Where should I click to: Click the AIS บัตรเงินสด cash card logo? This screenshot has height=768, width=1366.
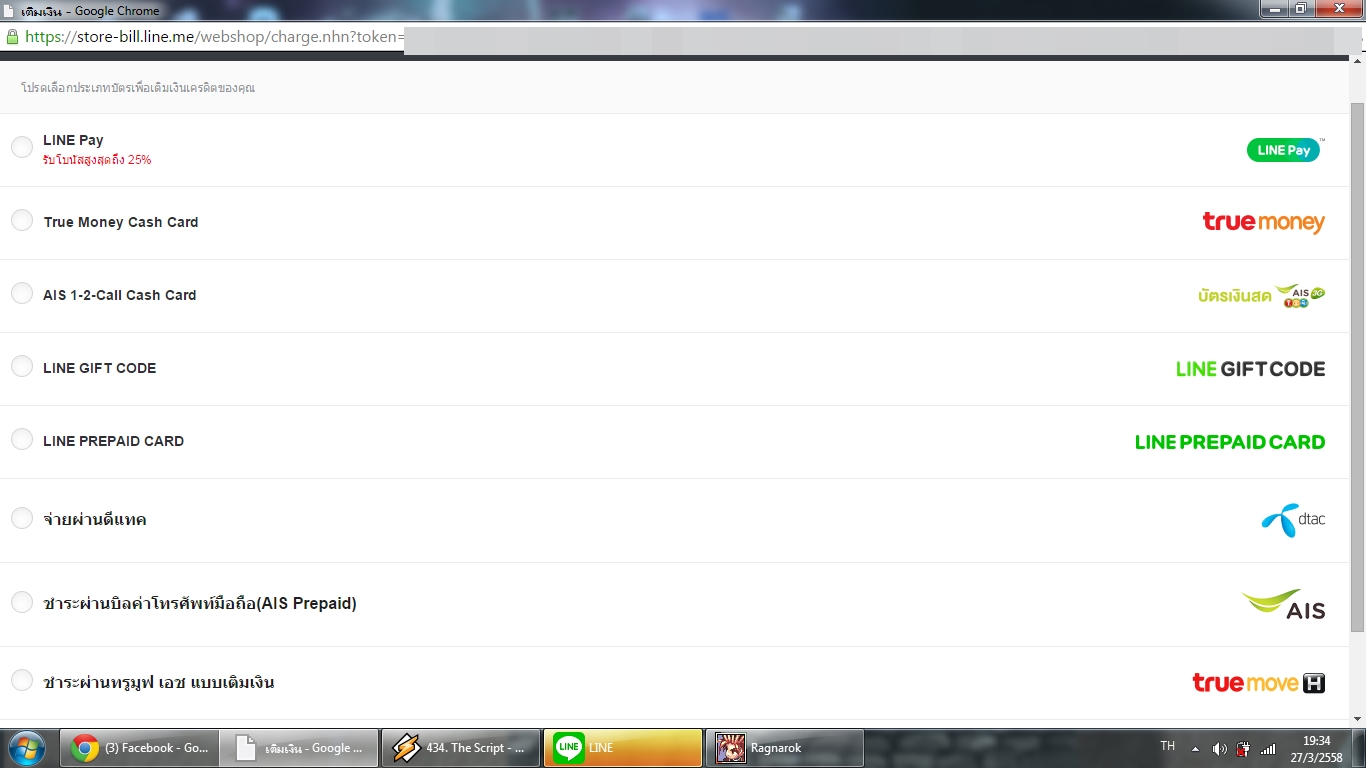pos(1261,295)
